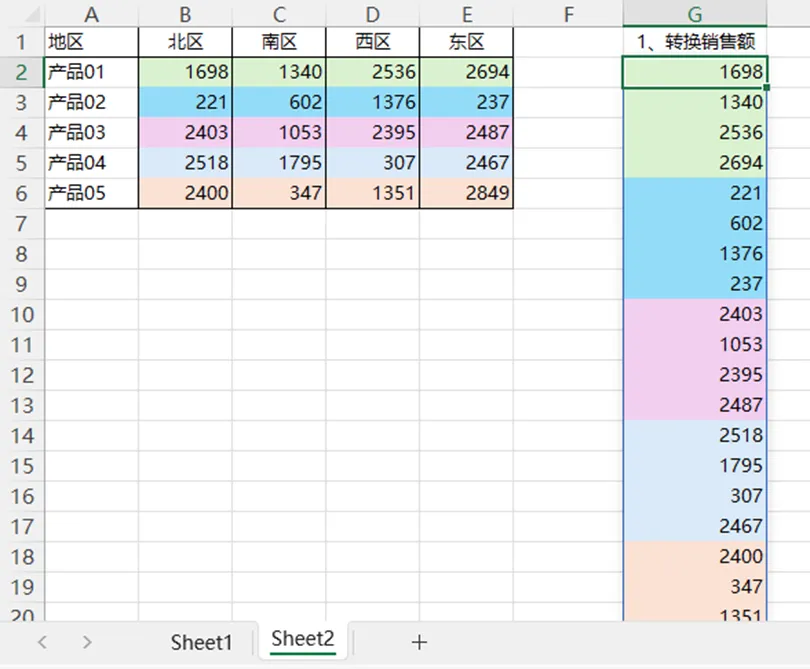Select row 18 header
The height and width of the screenshot is (669, 810).
21,557
